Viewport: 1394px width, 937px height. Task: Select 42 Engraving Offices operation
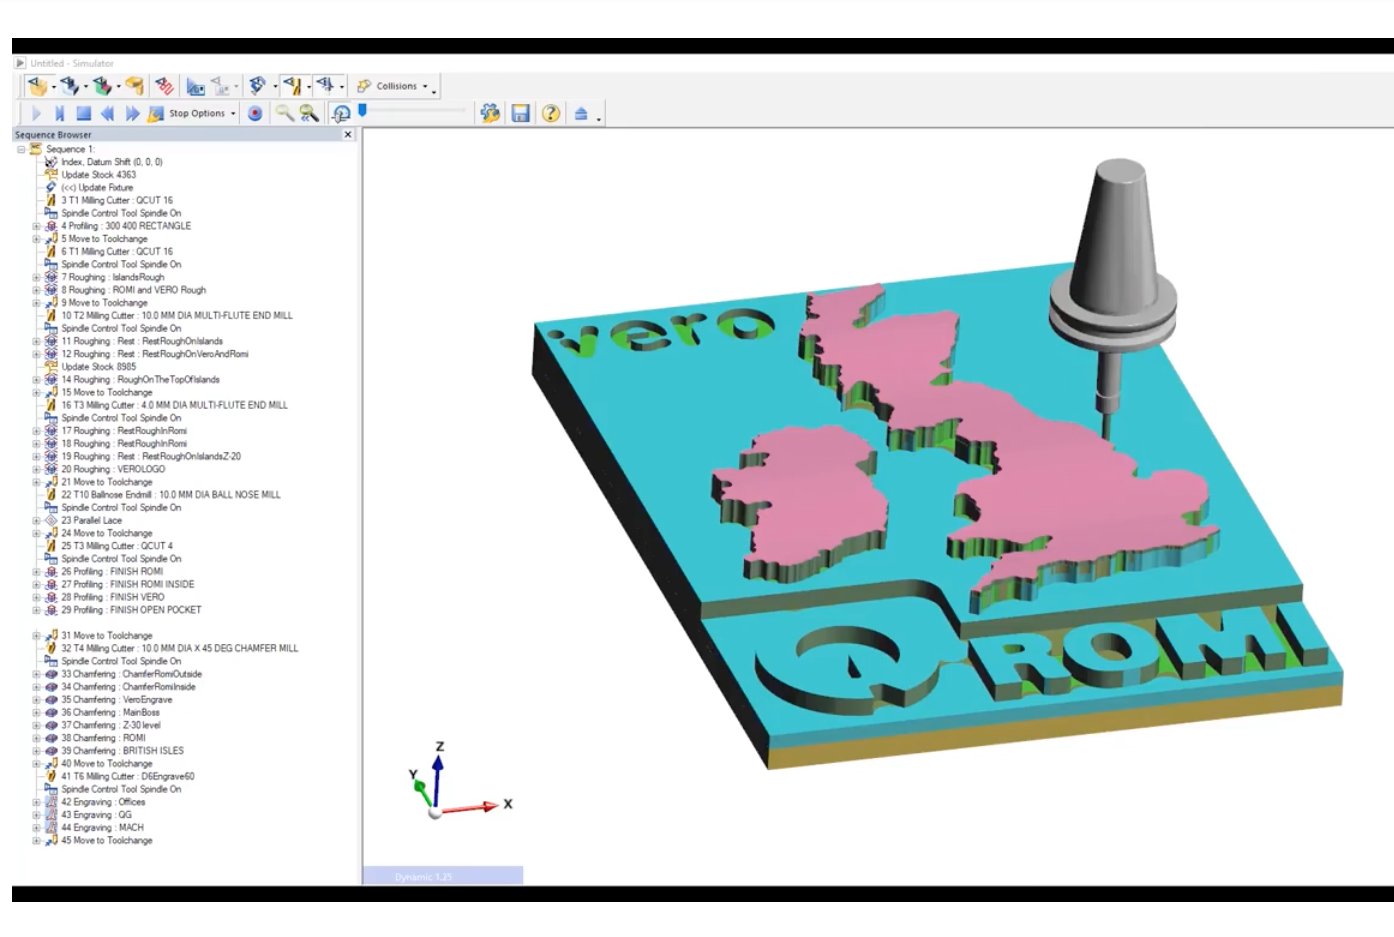click(x=103, y=802)
